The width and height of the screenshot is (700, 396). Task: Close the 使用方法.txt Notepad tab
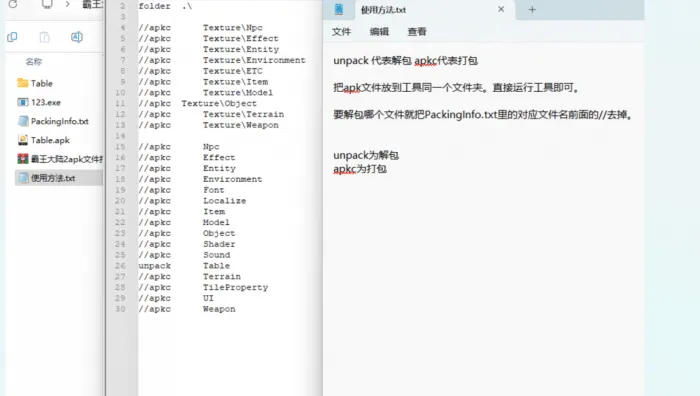click(501, 9)
